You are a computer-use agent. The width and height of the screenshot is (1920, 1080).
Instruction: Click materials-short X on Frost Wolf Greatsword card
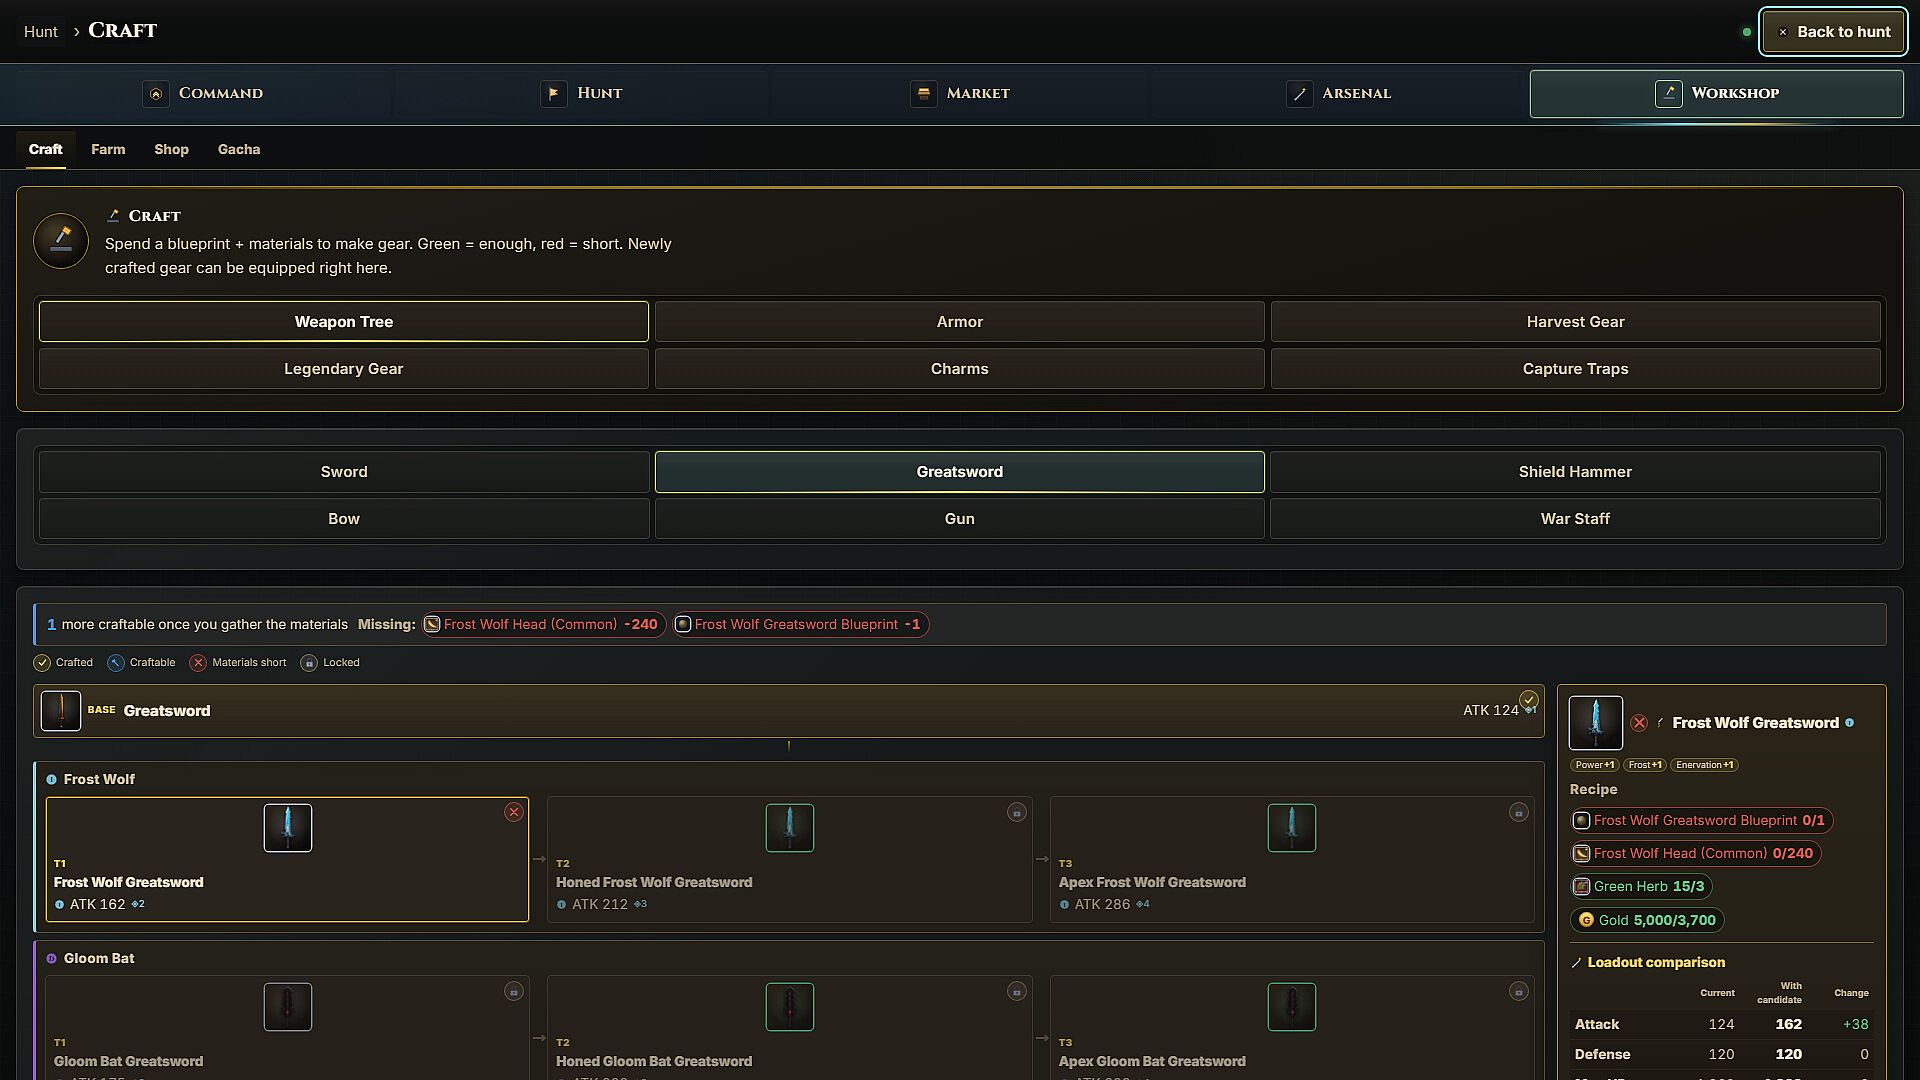pos(514,812)
